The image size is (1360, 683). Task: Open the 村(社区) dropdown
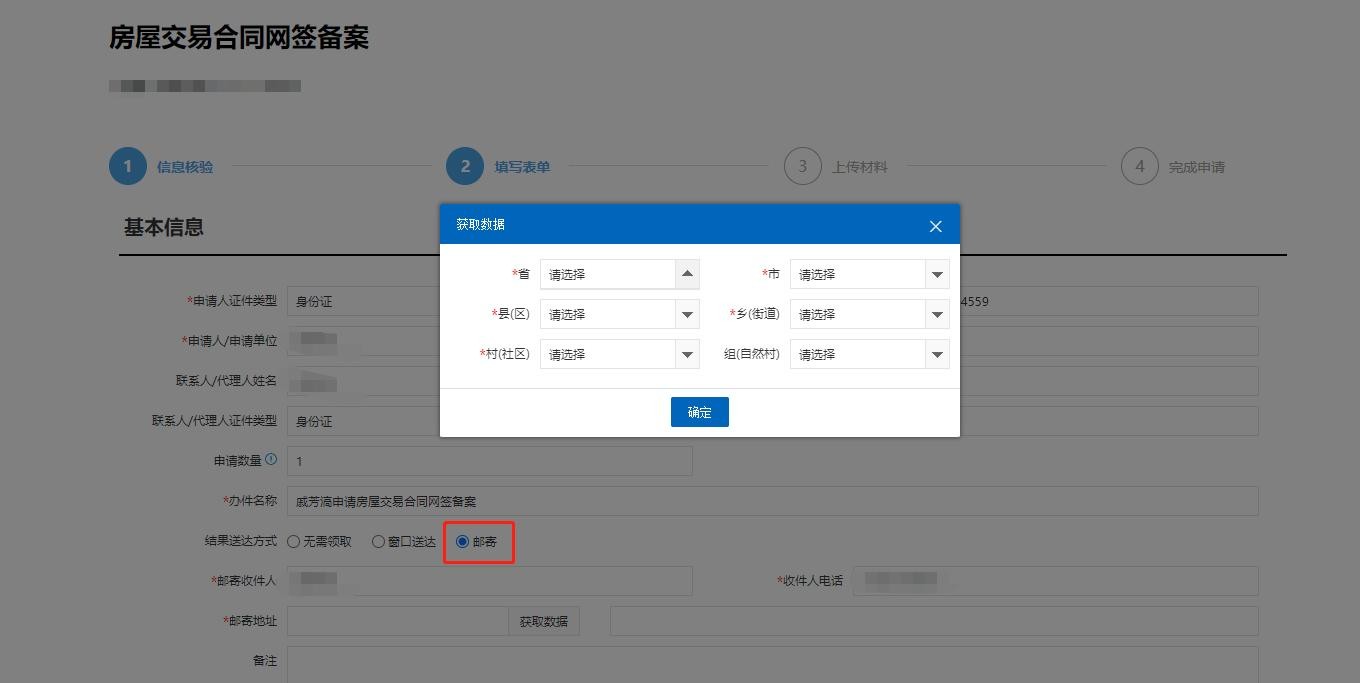(x=619, y=354)
